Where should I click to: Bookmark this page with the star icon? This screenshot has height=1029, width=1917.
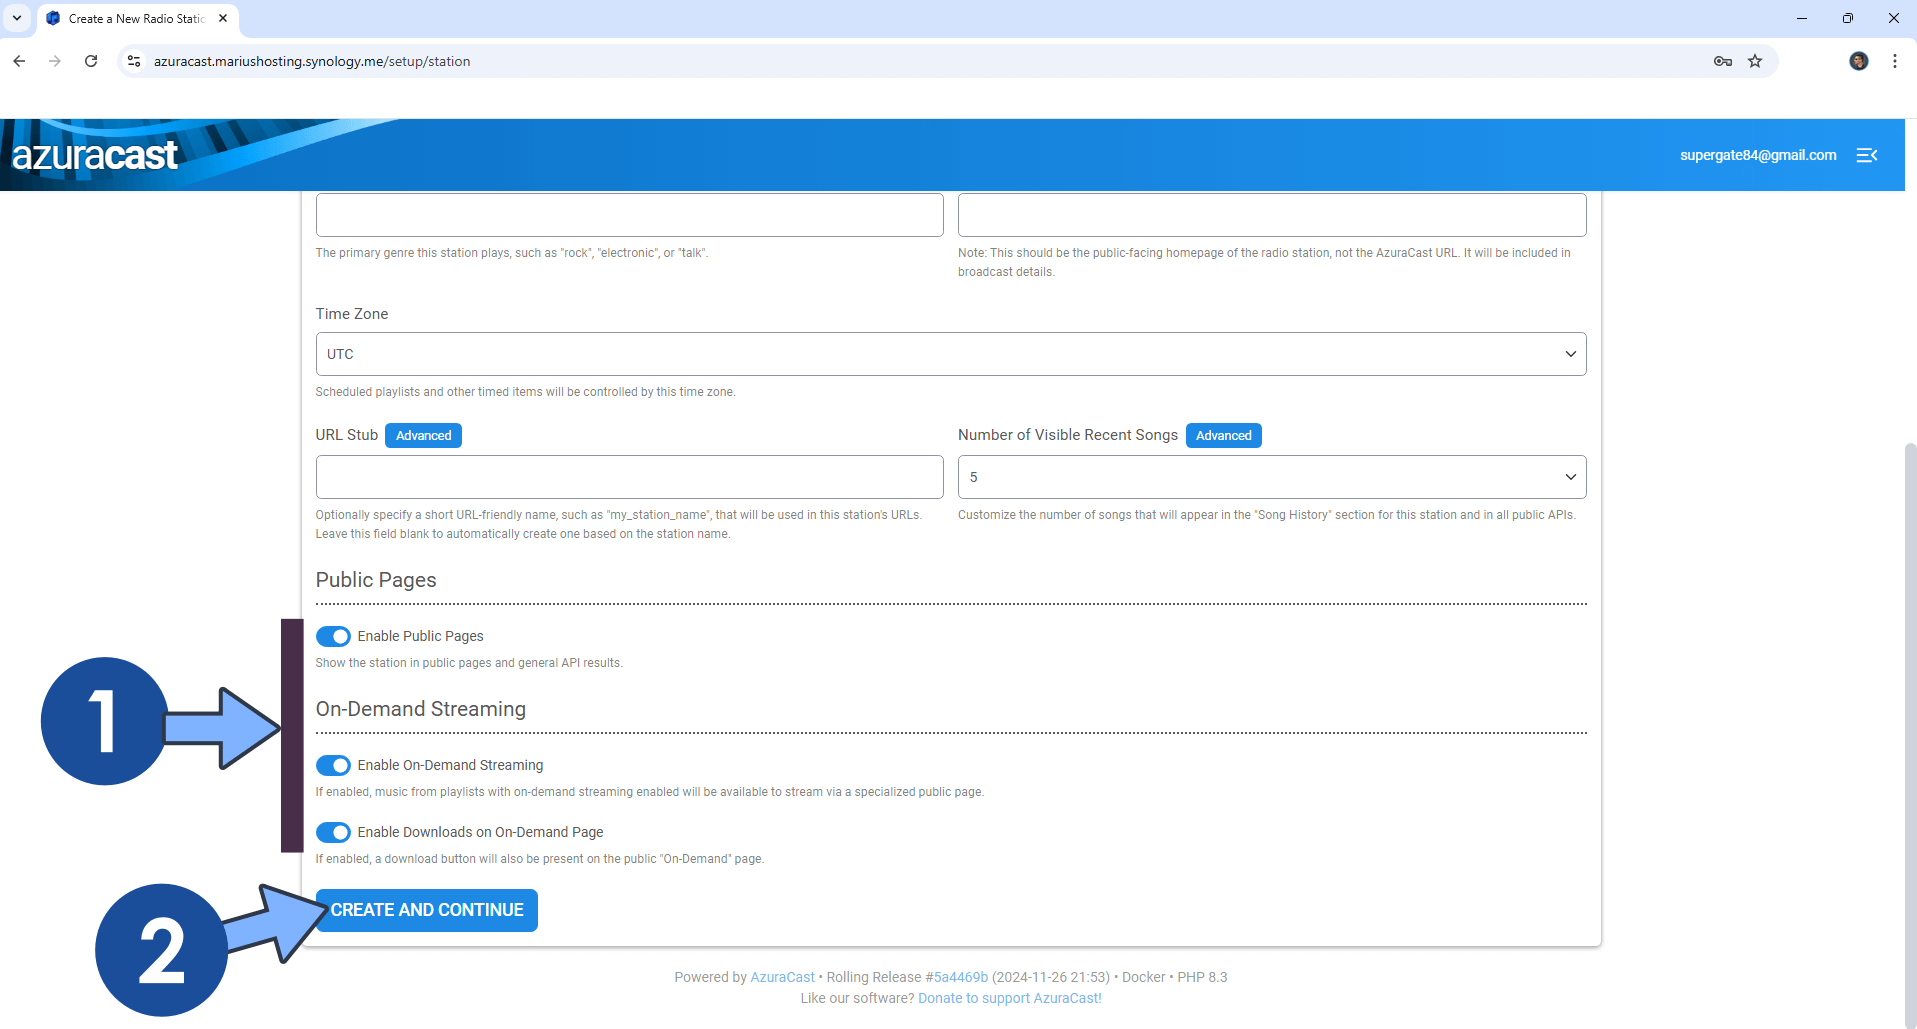(1755, 61)
